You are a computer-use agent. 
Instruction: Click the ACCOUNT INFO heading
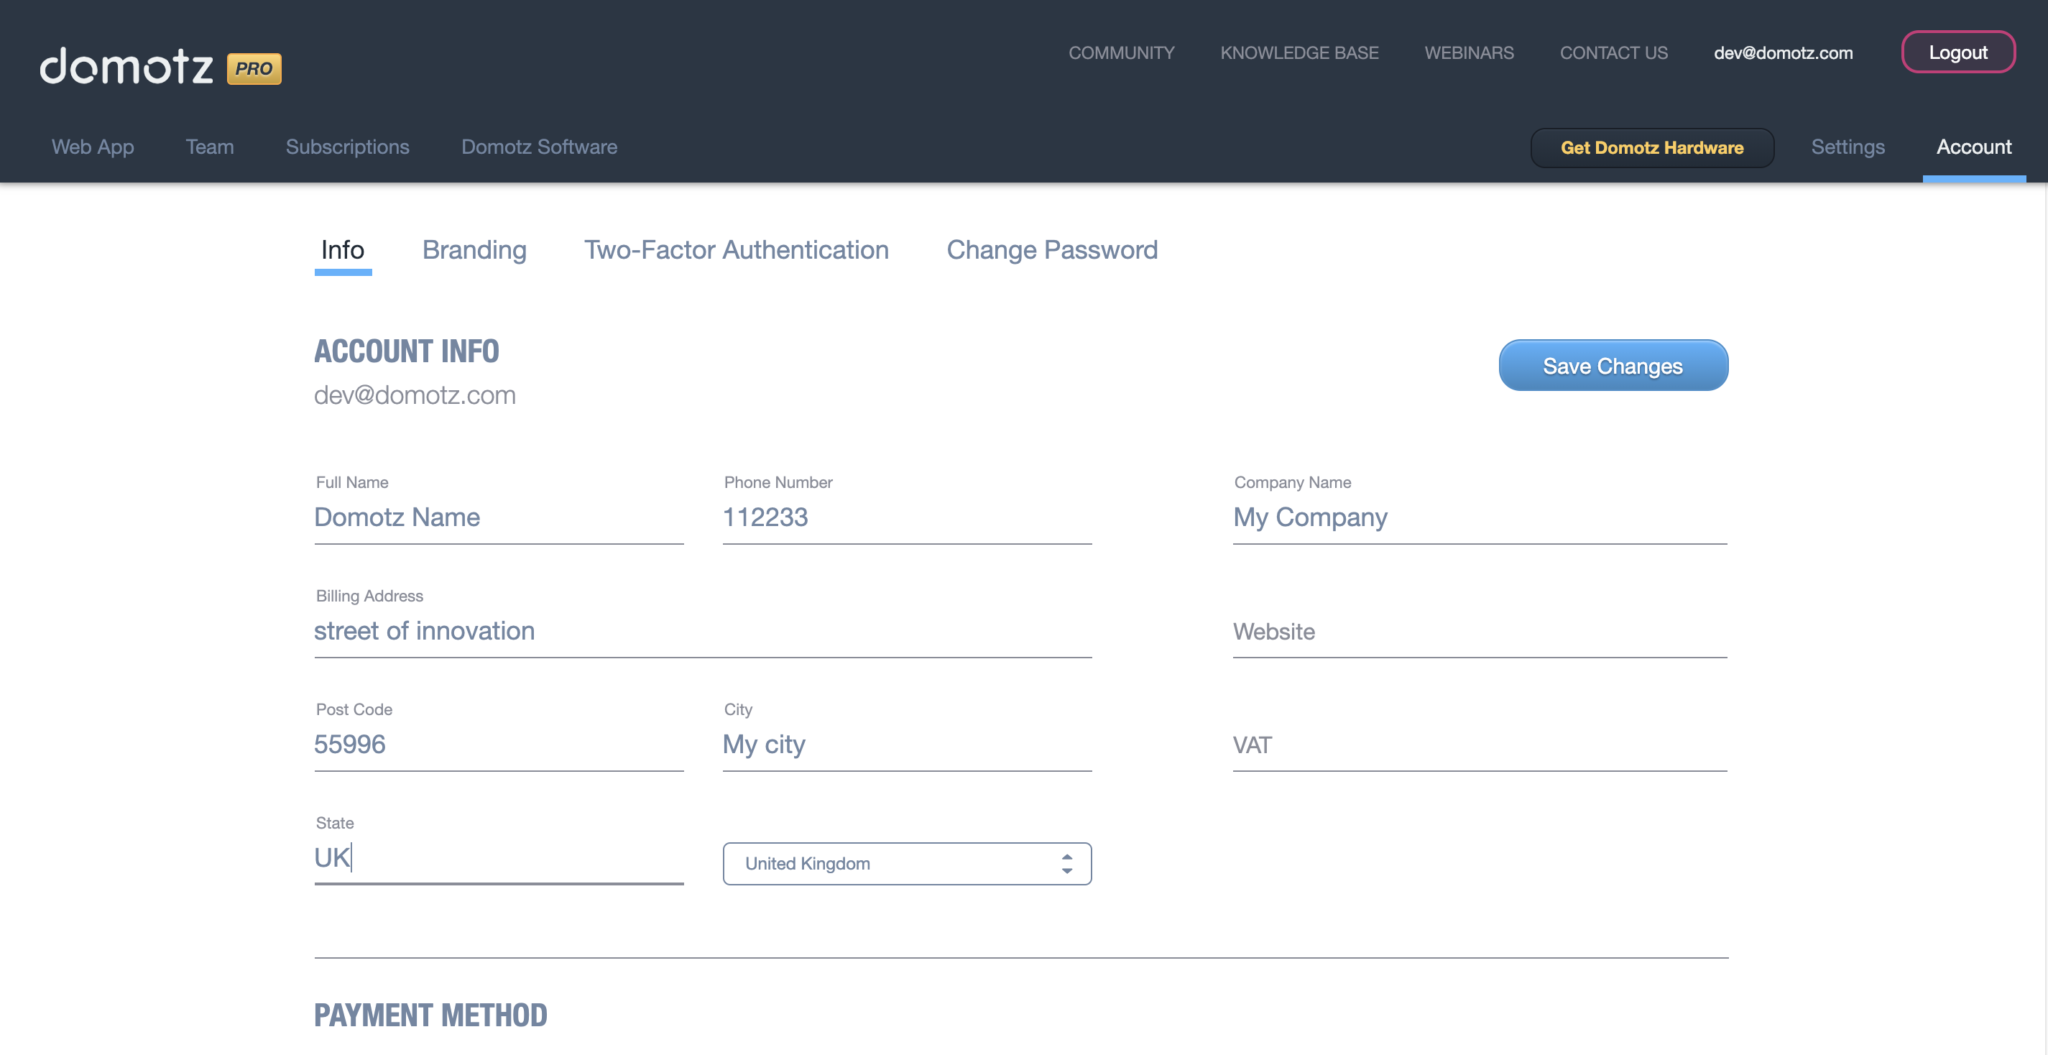[406, 352]
